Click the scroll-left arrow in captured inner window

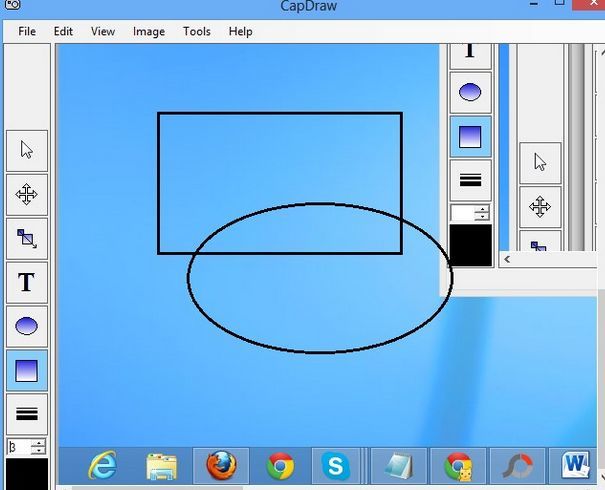(507, 260)
